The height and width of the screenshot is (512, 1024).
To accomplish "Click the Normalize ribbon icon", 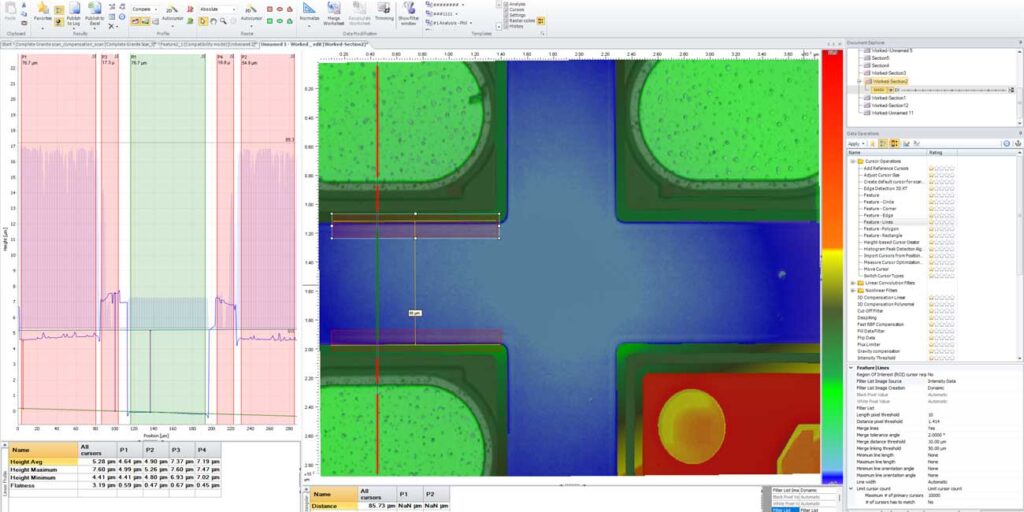I will [x=309, y=10].
